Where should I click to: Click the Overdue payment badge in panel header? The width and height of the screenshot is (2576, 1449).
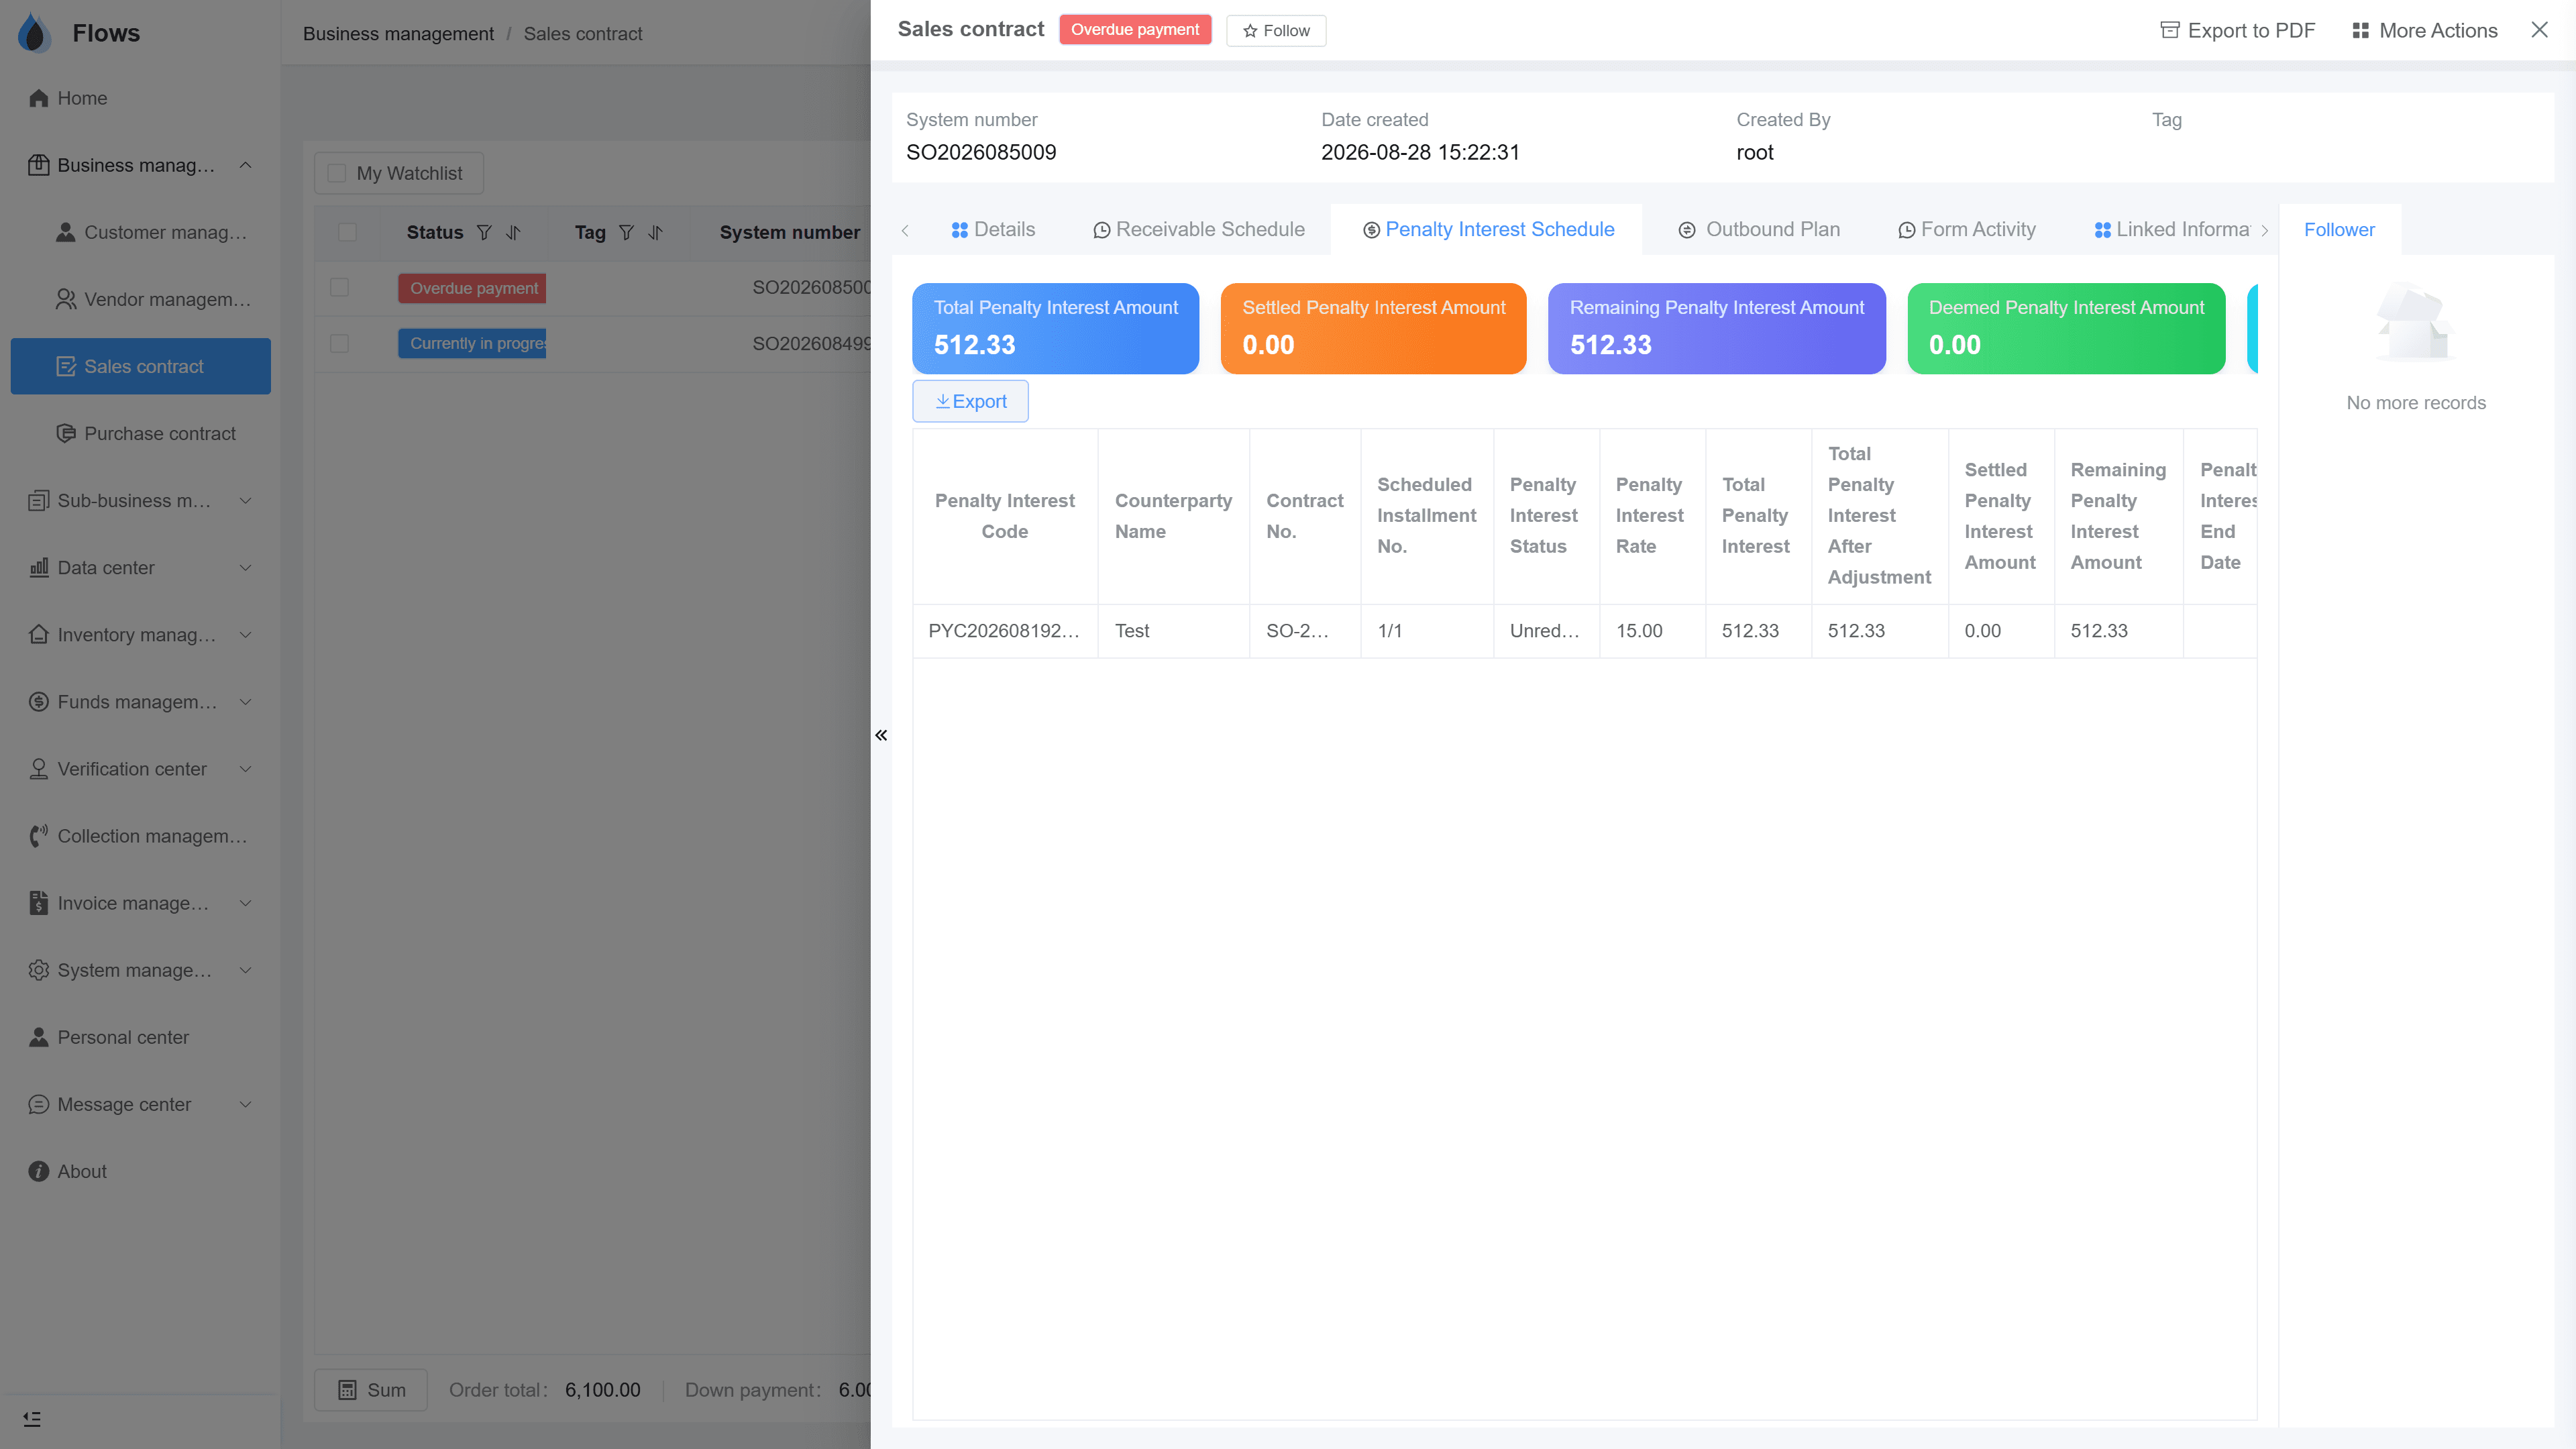click(x=1135, y=29)
